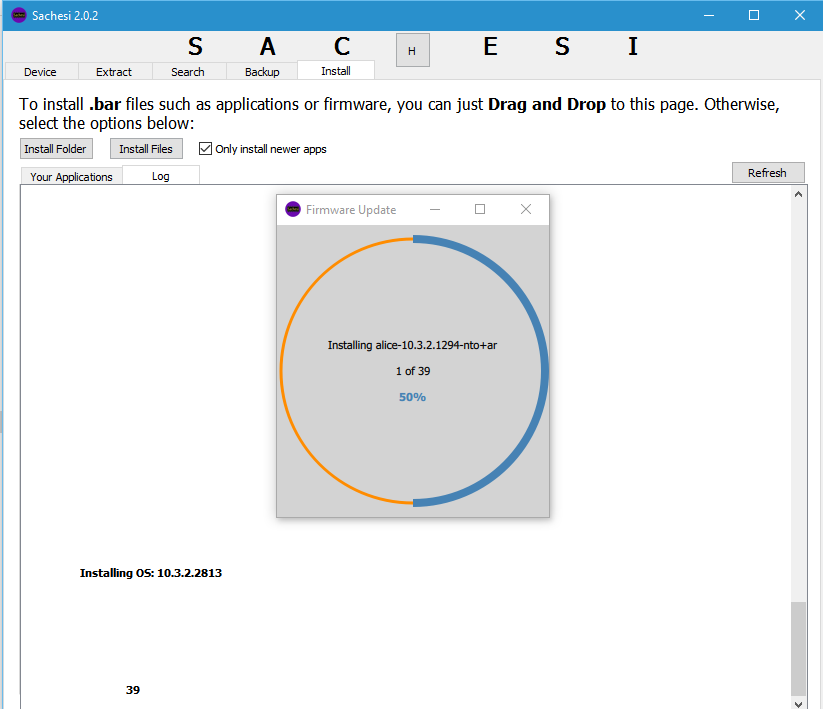This screenshot has width=823, height=709.
Task: Click the Install Folder button
Action: coord(56,149)
